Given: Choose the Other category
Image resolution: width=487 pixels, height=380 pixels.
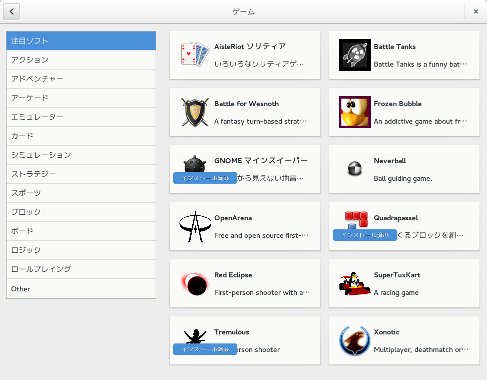Looking at the screenshot, I should point(81,289).
